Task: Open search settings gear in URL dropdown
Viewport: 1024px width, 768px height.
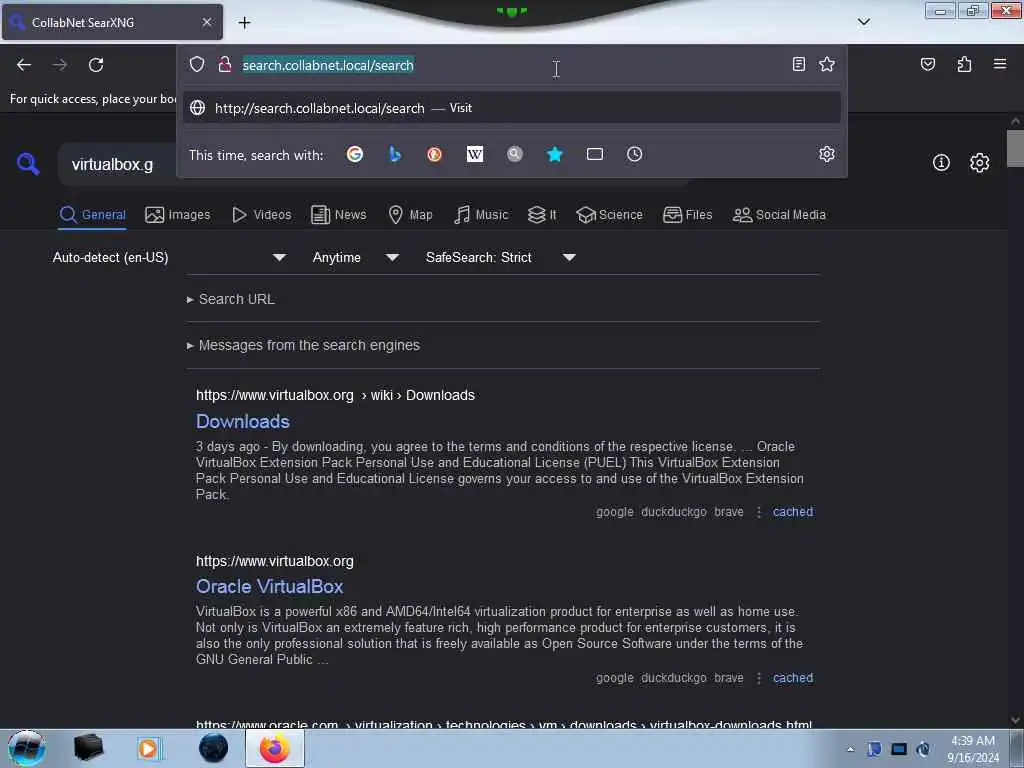Action: 827,154
